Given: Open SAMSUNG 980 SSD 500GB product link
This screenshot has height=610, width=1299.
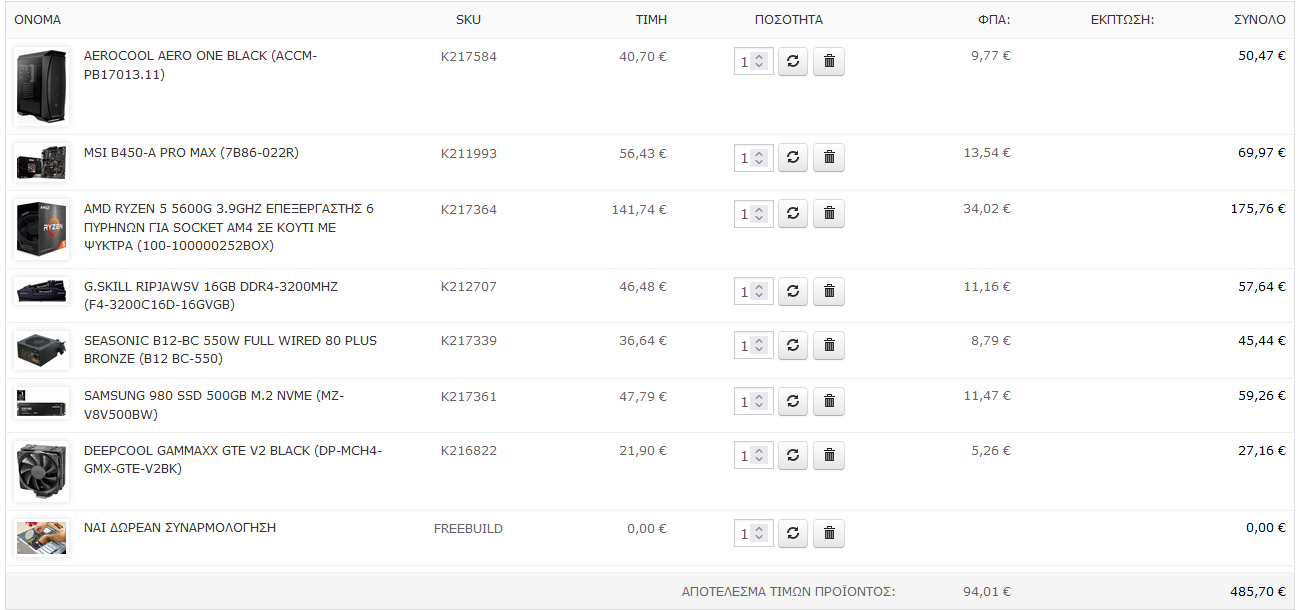Looking at the screenshot, I should pyautogui.click(x=214, y=405).
